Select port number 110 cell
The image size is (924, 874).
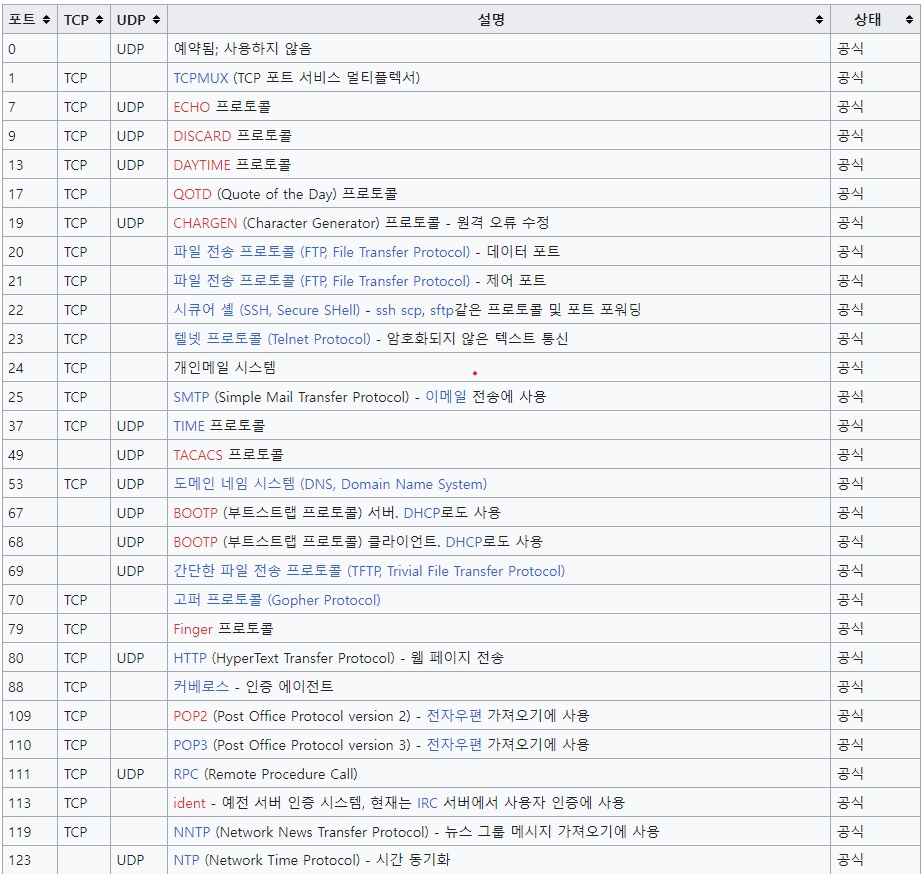click(30, 745)
